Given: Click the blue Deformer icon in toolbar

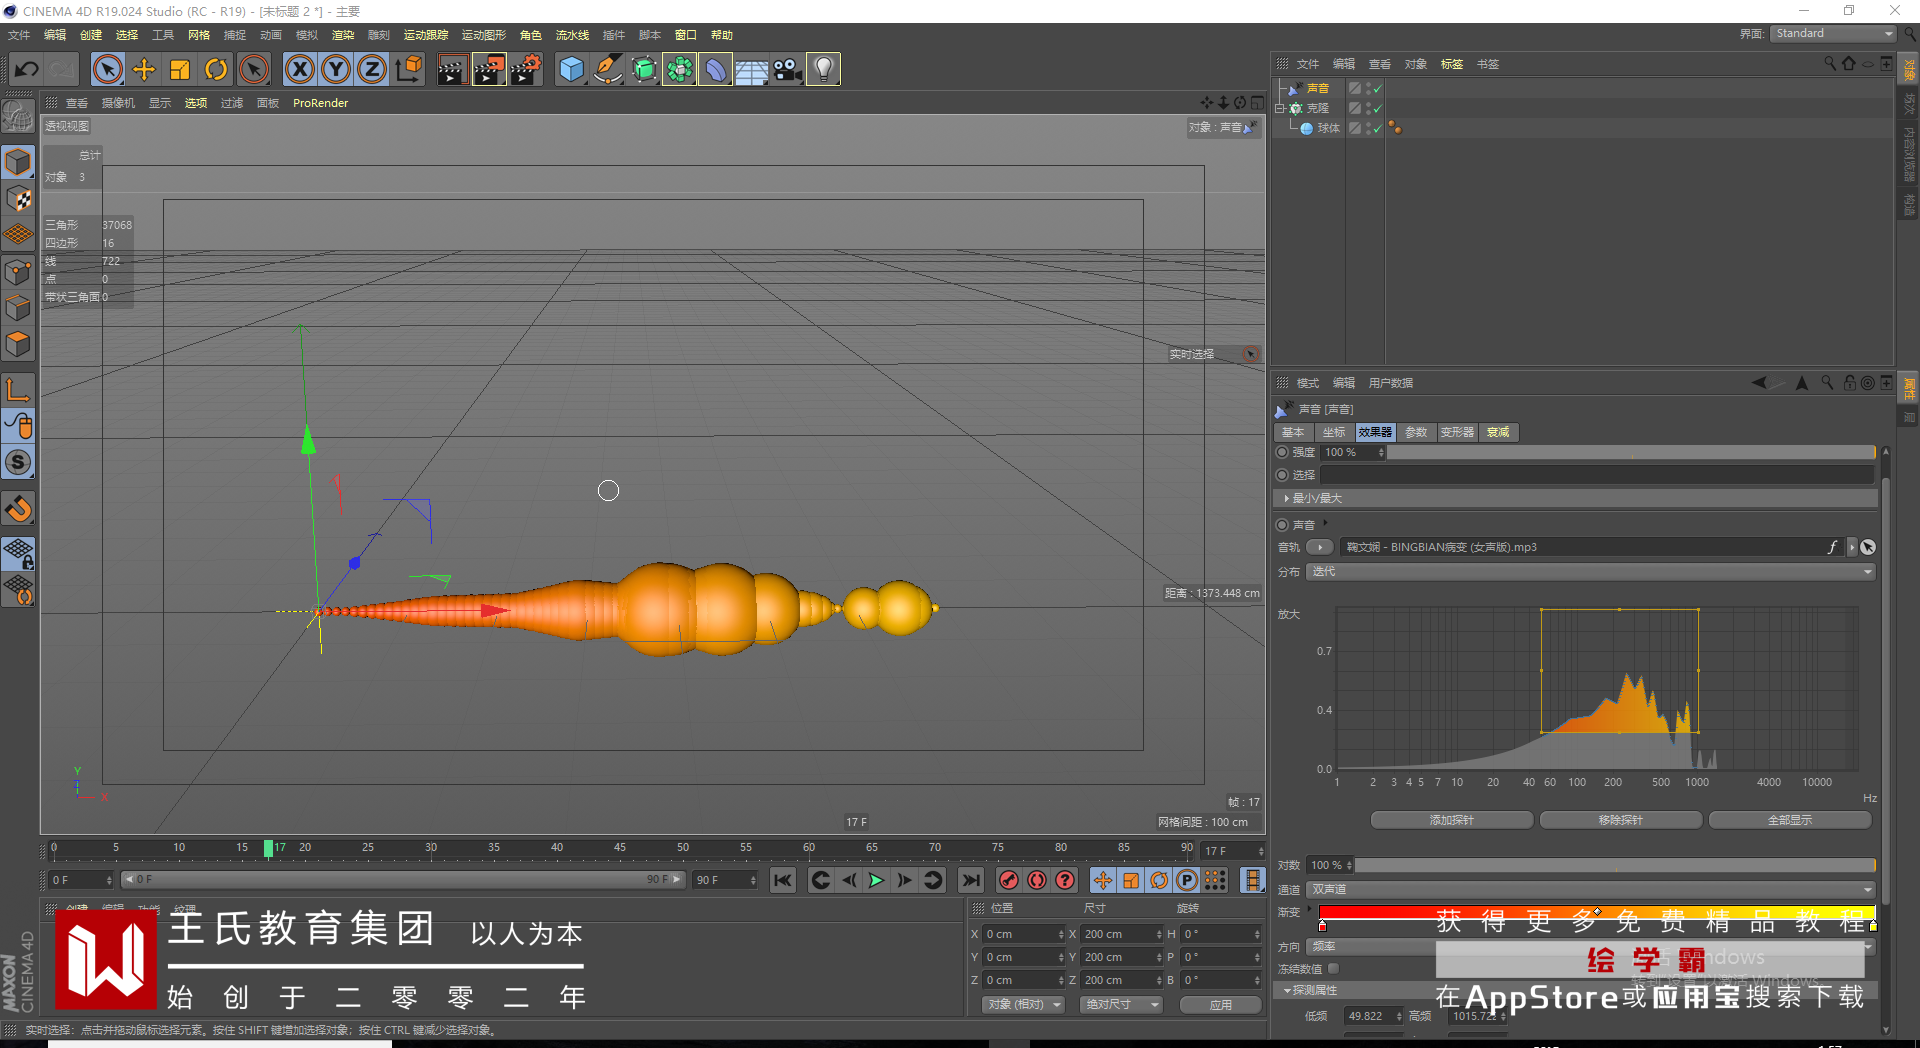Looking at the screenshot, I should [x=715, y=69].
